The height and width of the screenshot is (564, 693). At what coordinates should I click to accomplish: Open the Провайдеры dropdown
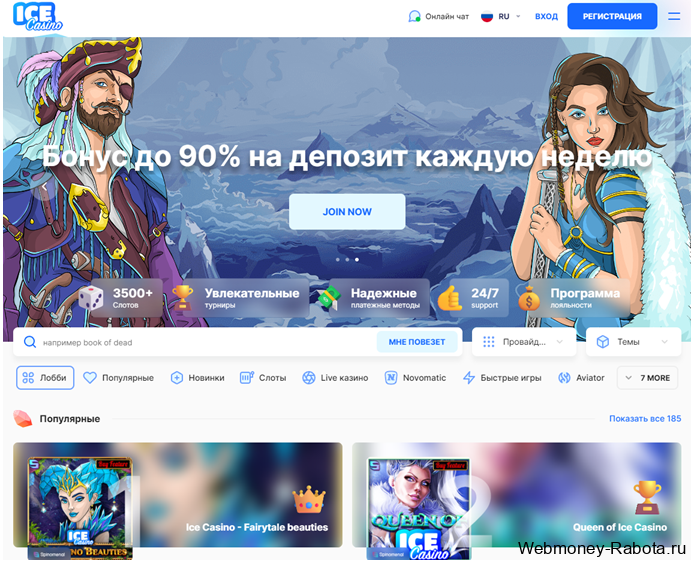point(524,342)
